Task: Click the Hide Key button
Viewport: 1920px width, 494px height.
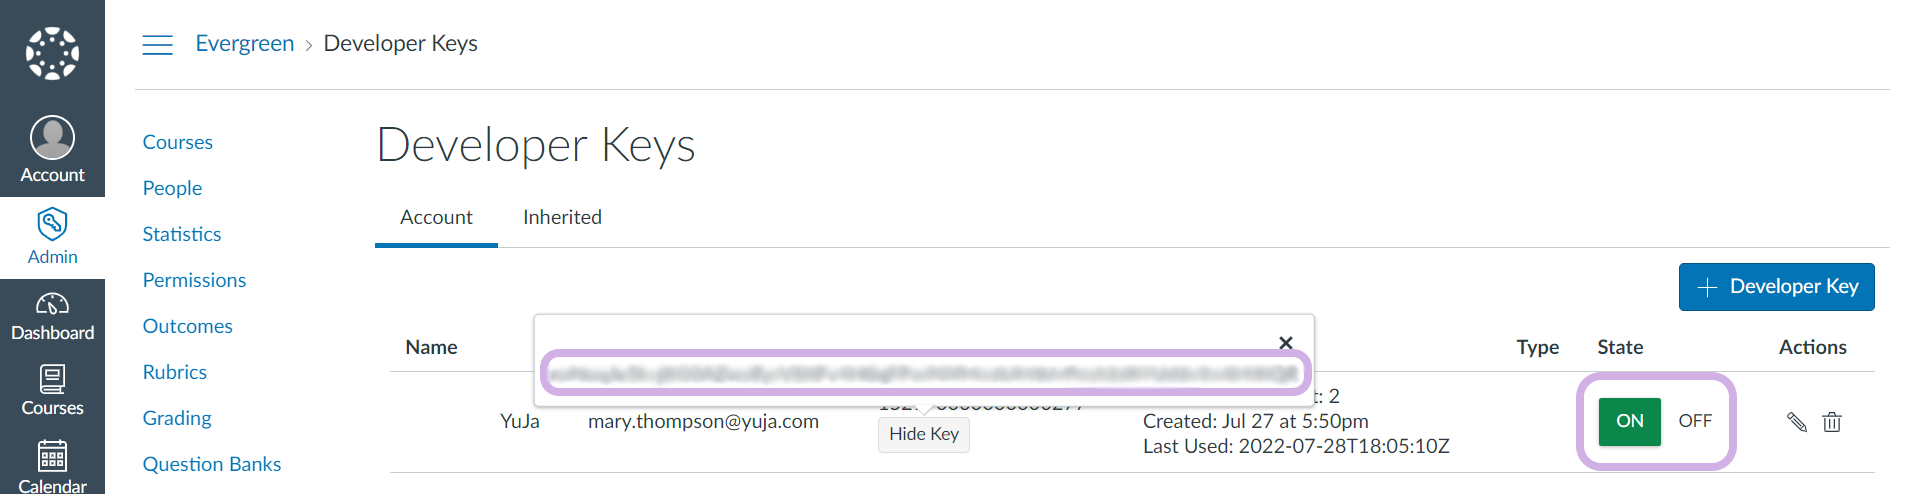Action: pyautogui.click(x=923, y=434)
